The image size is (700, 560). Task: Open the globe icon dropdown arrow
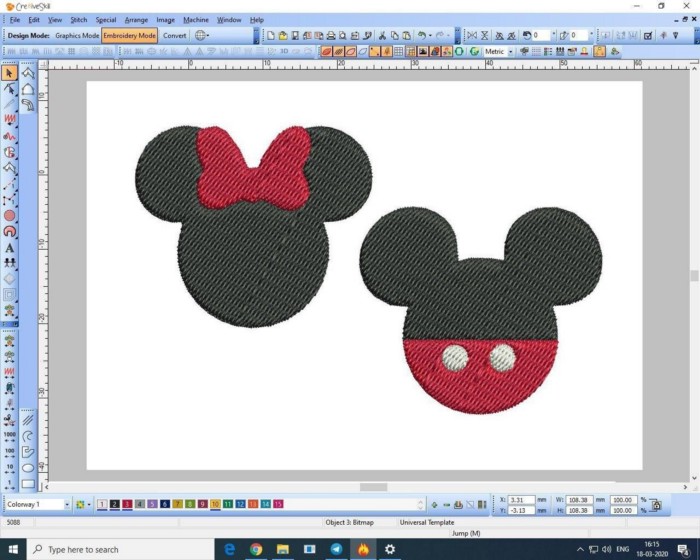(208, 35)
